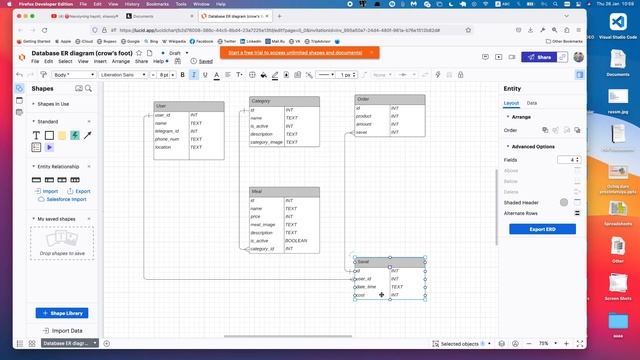
Task: Click the Salesforce Import link
Action: coord(62,200)
